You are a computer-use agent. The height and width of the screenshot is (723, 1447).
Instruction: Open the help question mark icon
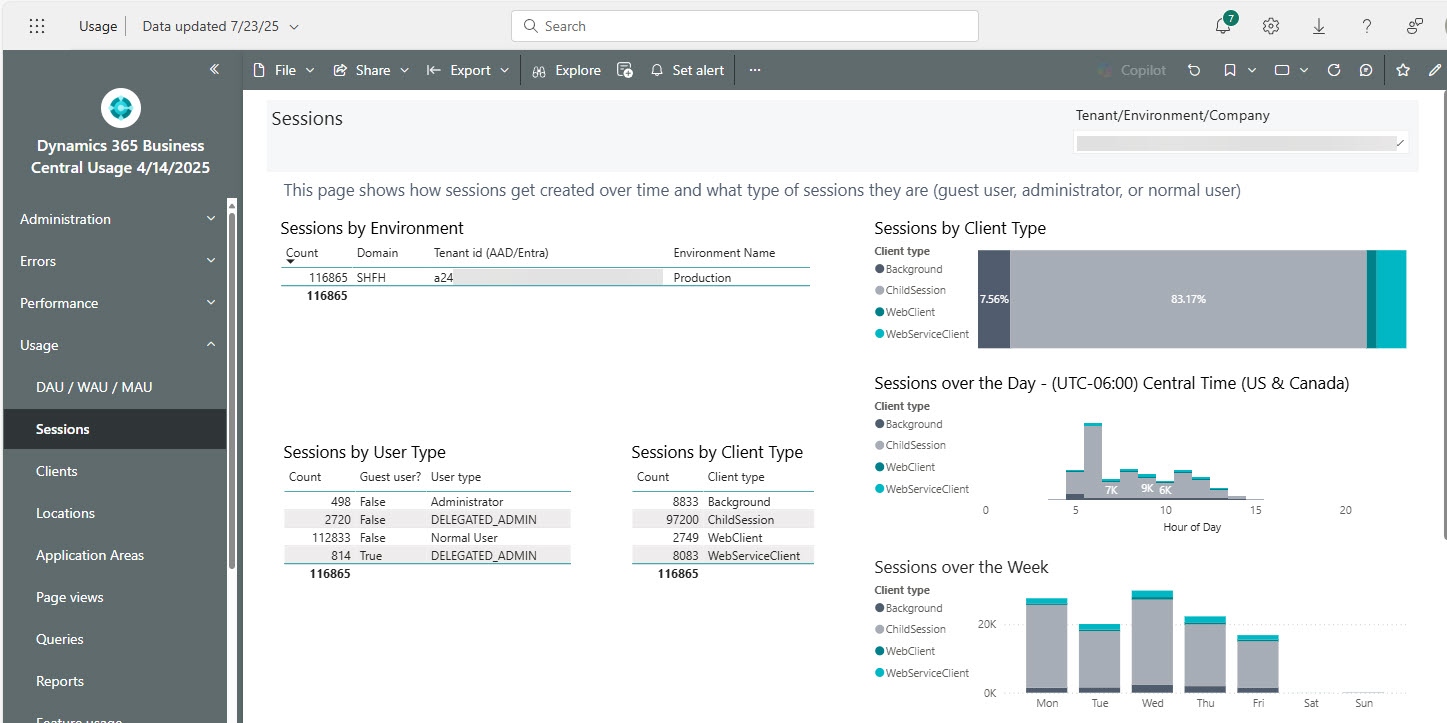(x=1367, y=26)
